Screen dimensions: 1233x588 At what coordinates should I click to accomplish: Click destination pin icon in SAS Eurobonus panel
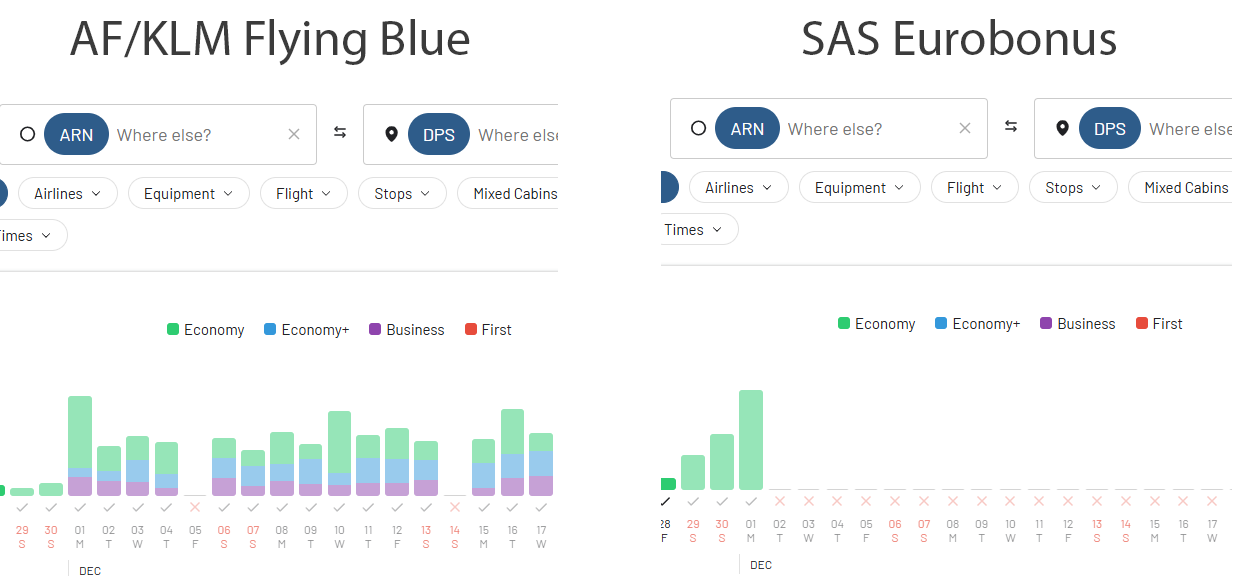click(x=1062, y=128)
